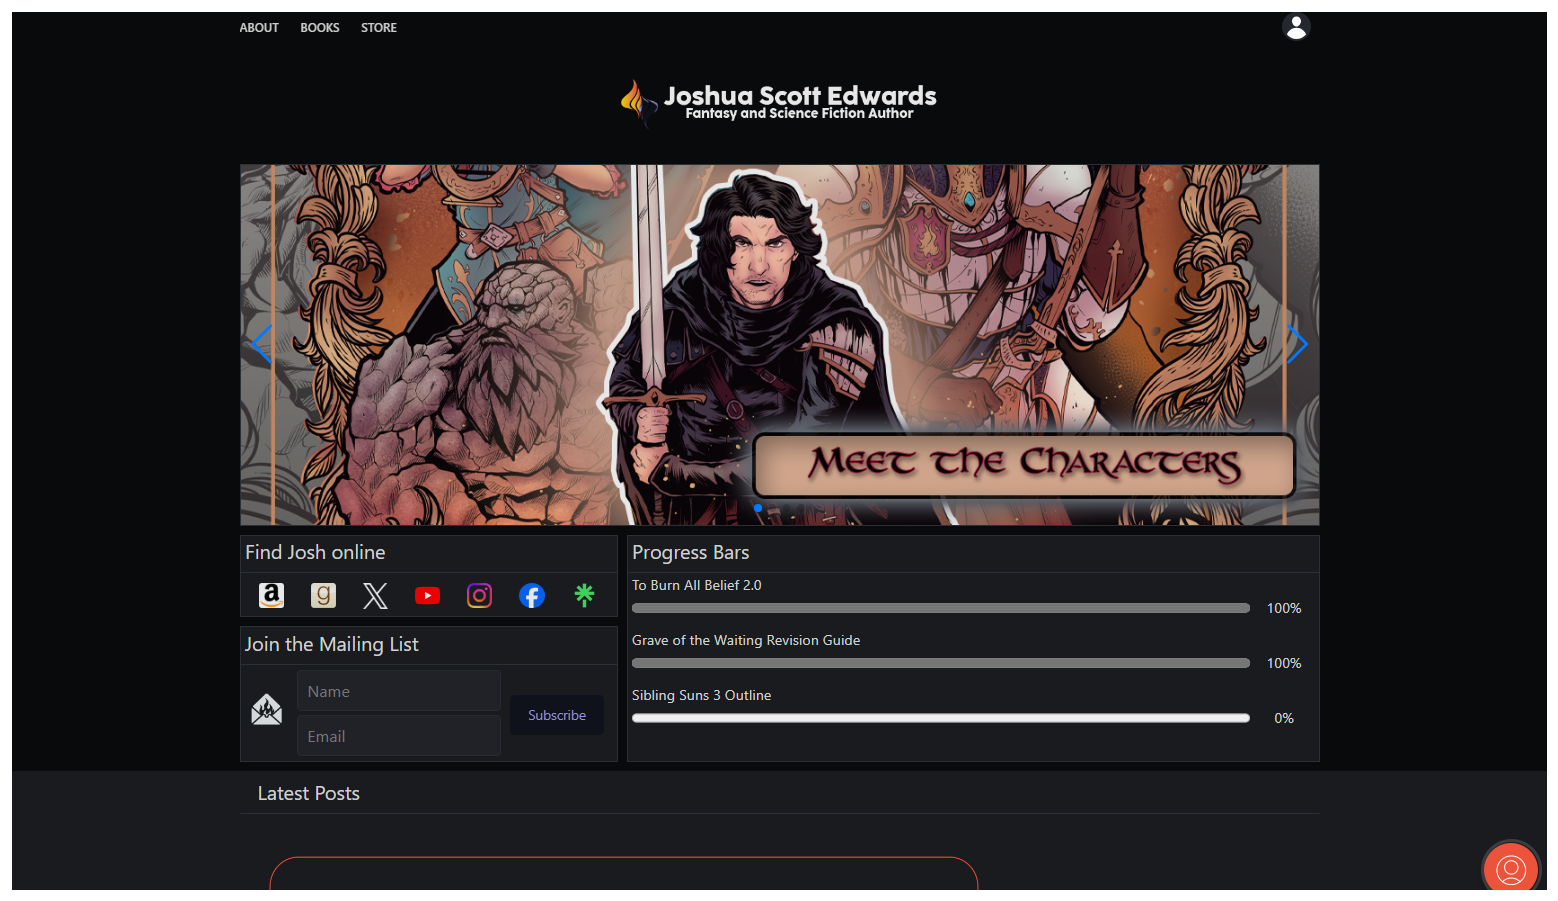
Task: Click the Join the Mailing List heading
Action: (332, 645)
